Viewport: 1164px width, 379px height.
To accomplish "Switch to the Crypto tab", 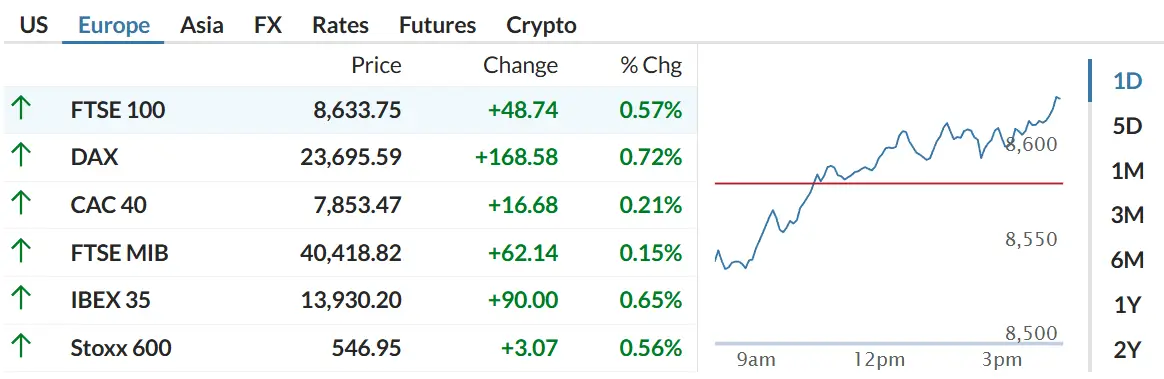I will (x=541, y=25).
